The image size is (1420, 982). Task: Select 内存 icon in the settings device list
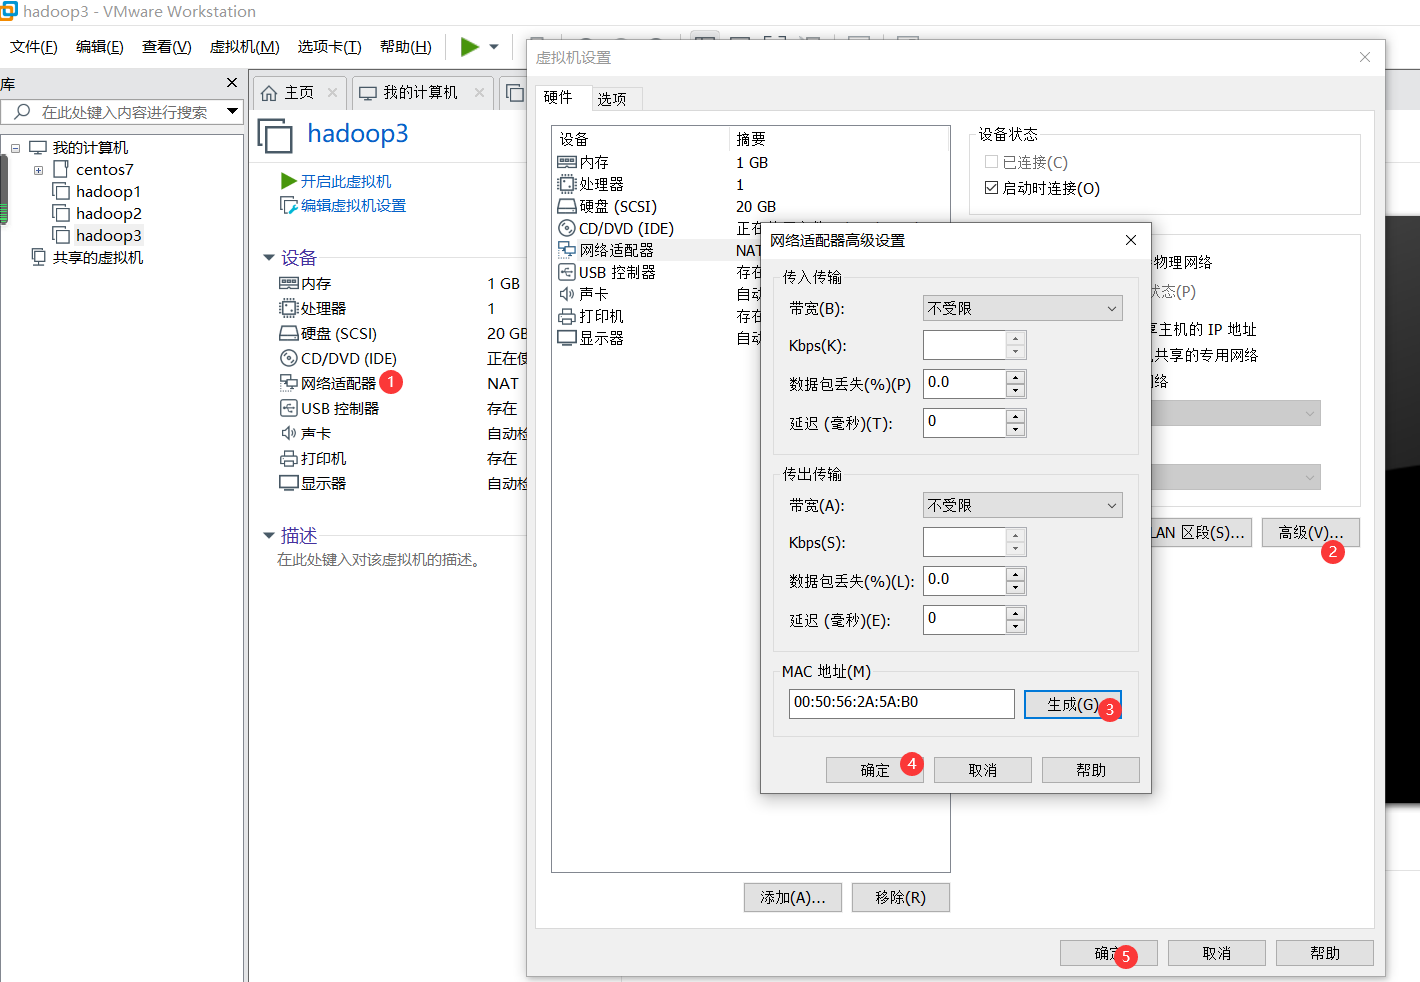pyautogui.click(x=567, y=162)
